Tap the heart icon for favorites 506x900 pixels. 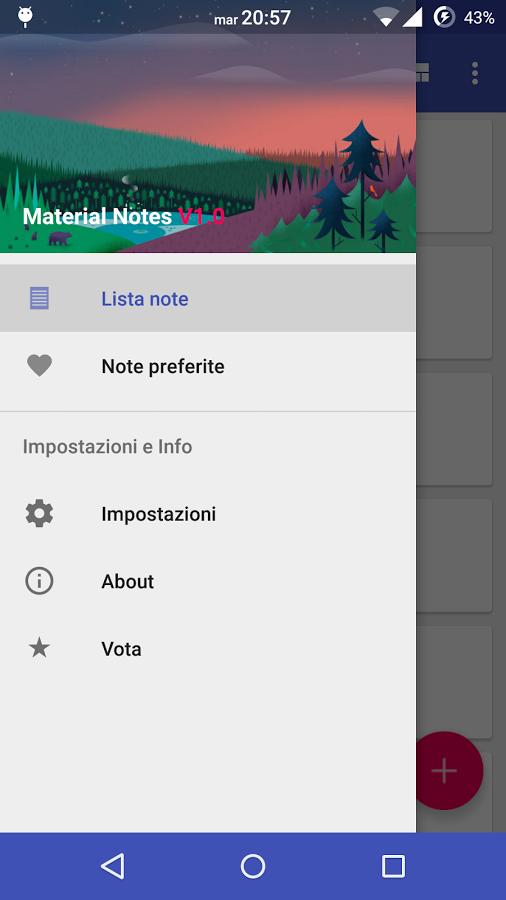point(40,366)
